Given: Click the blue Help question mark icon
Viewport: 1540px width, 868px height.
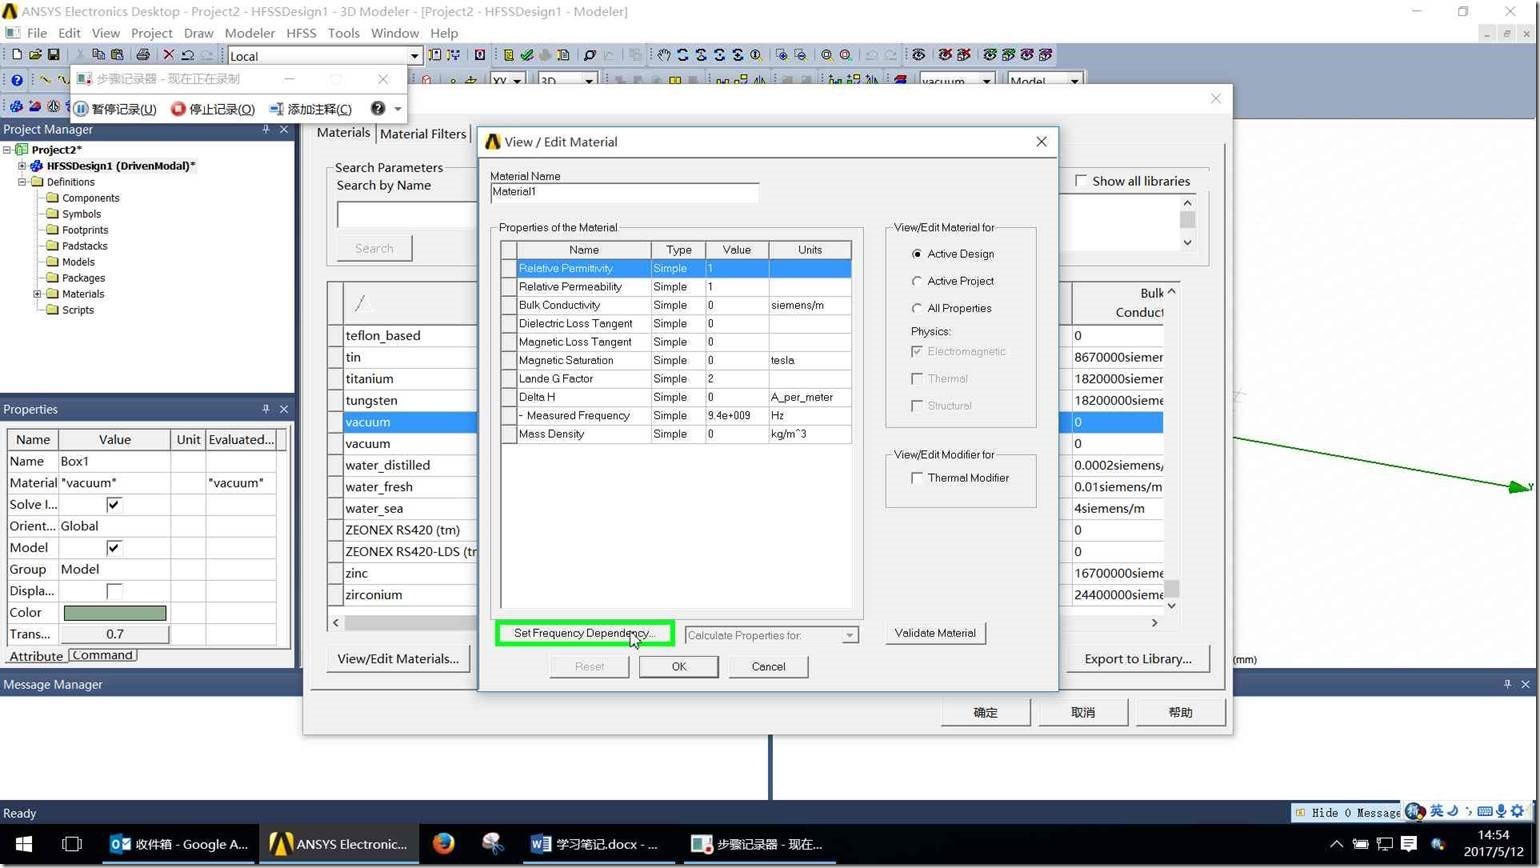Looking at the screenshot, I should (x=16, y=81).
